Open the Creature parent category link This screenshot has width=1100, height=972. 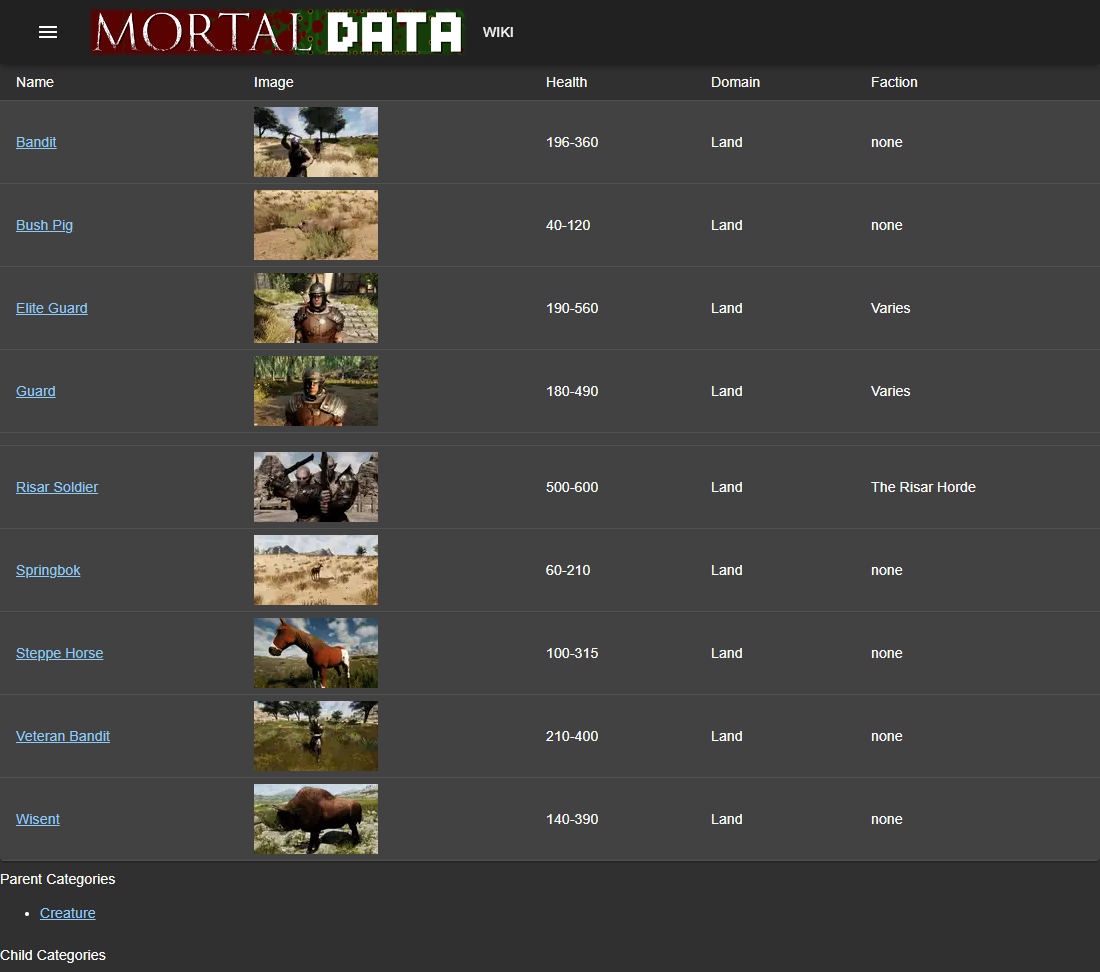pyautogui.click(x=68, y=913)
